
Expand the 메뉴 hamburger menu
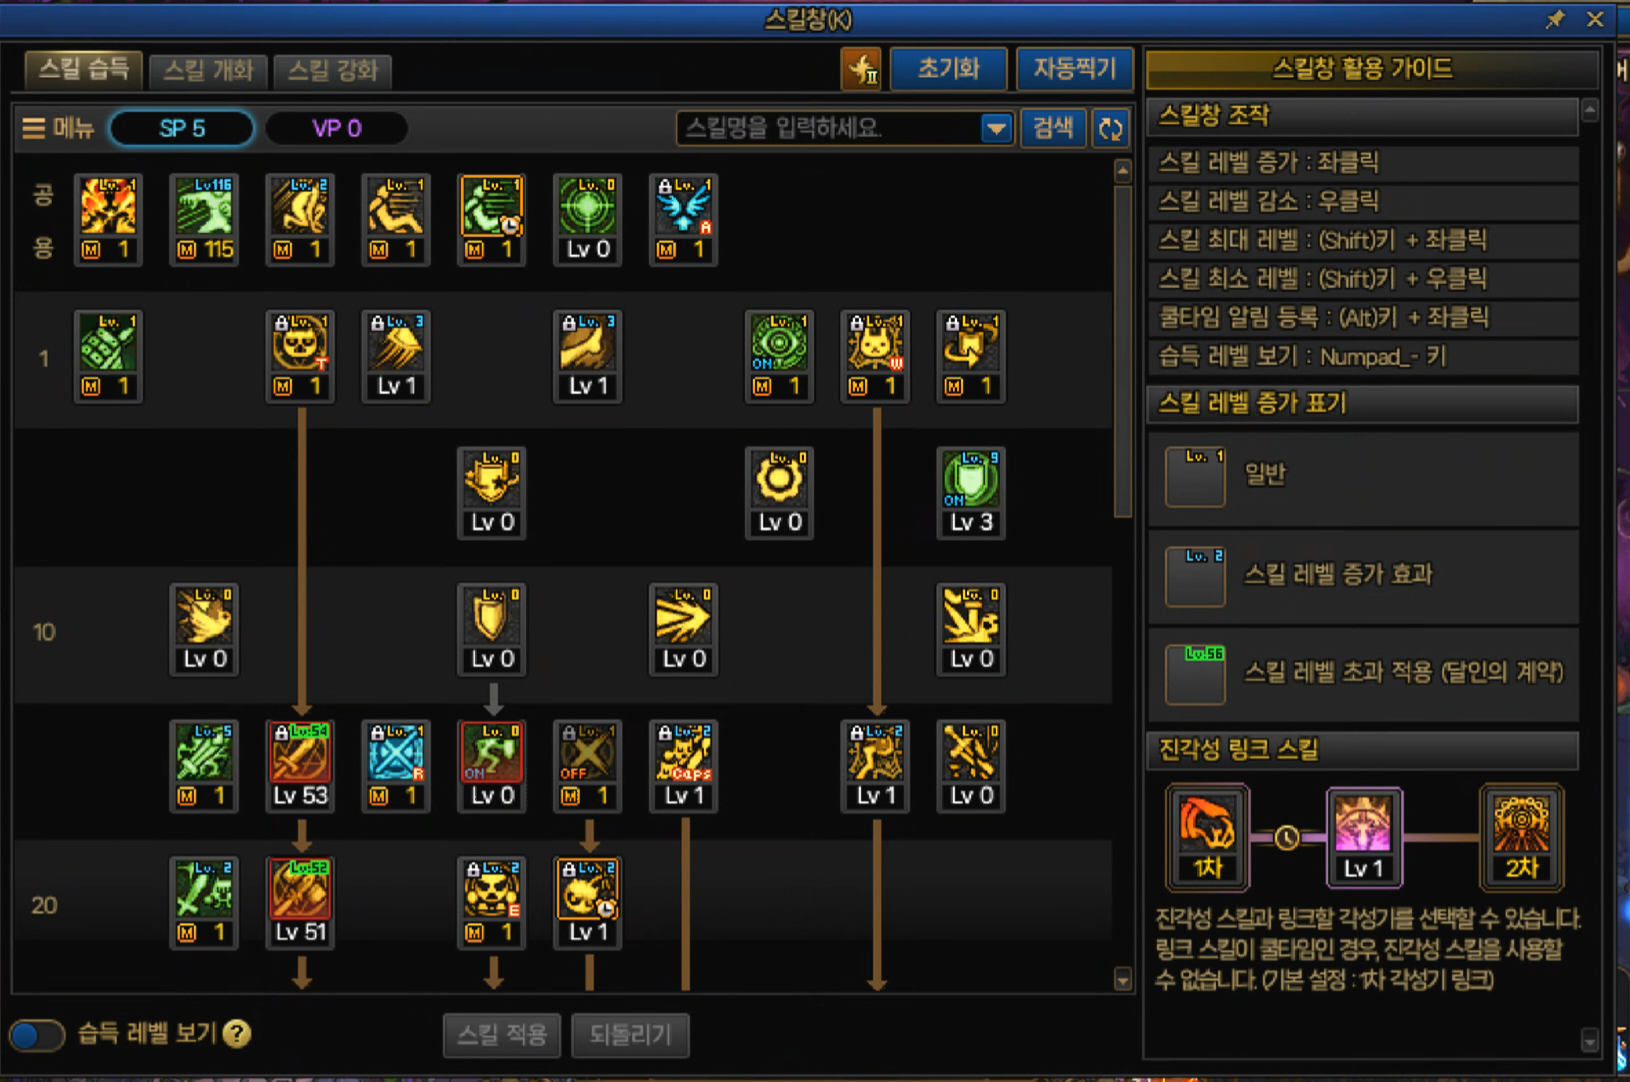point(58,128)
